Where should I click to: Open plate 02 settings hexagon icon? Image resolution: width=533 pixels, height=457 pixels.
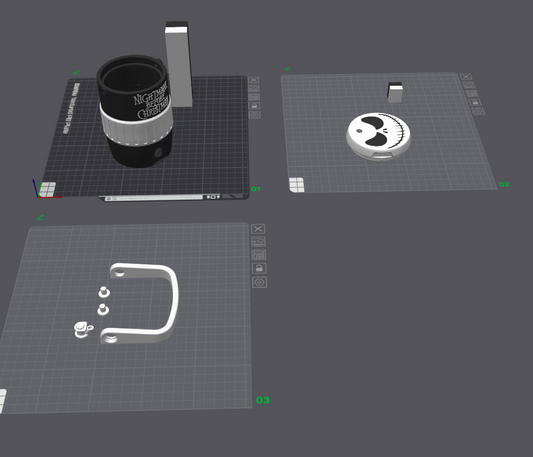[478, 111]
